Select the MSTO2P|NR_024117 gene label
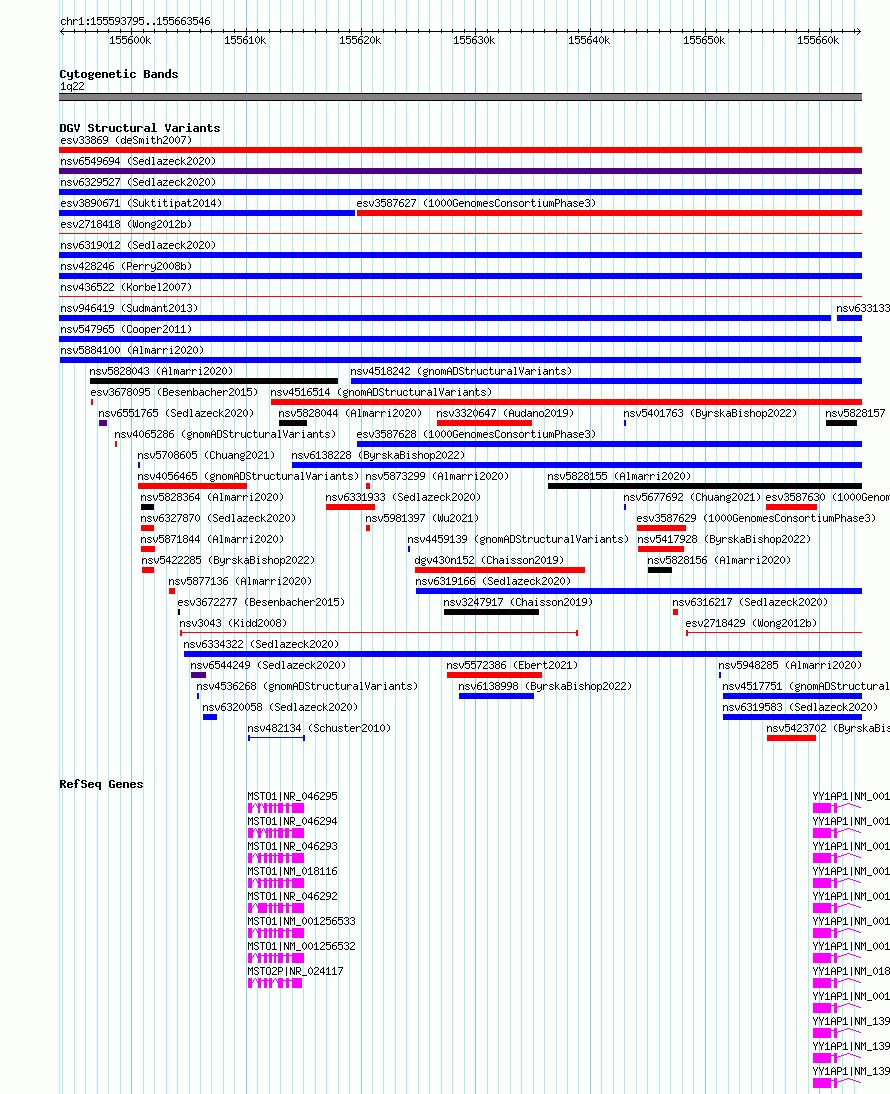 pyautogui.click(x=296, y=971)
